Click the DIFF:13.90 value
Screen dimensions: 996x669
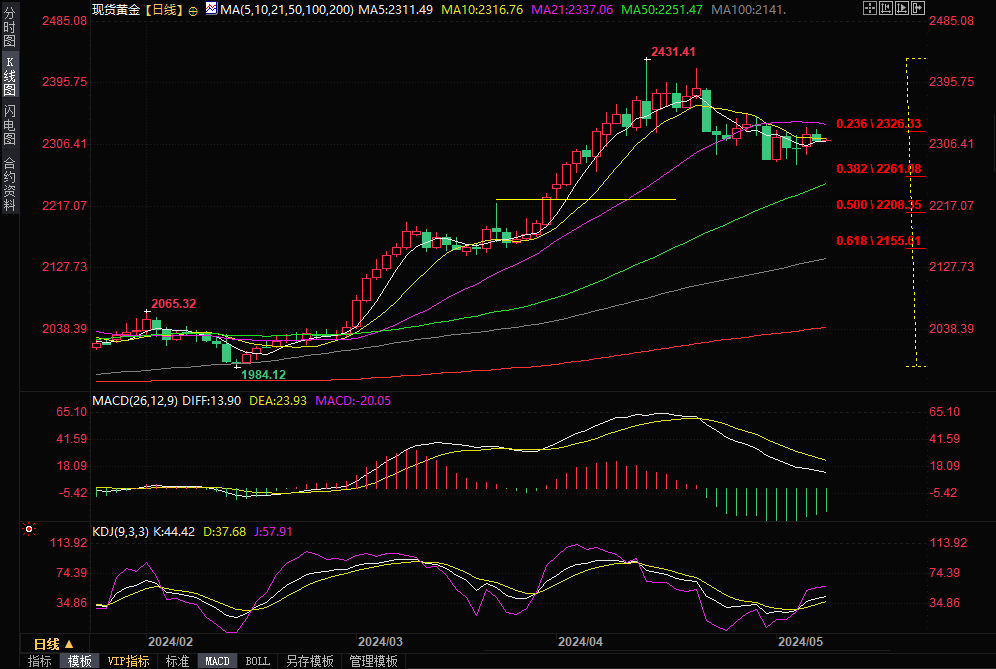pos(212,401)
